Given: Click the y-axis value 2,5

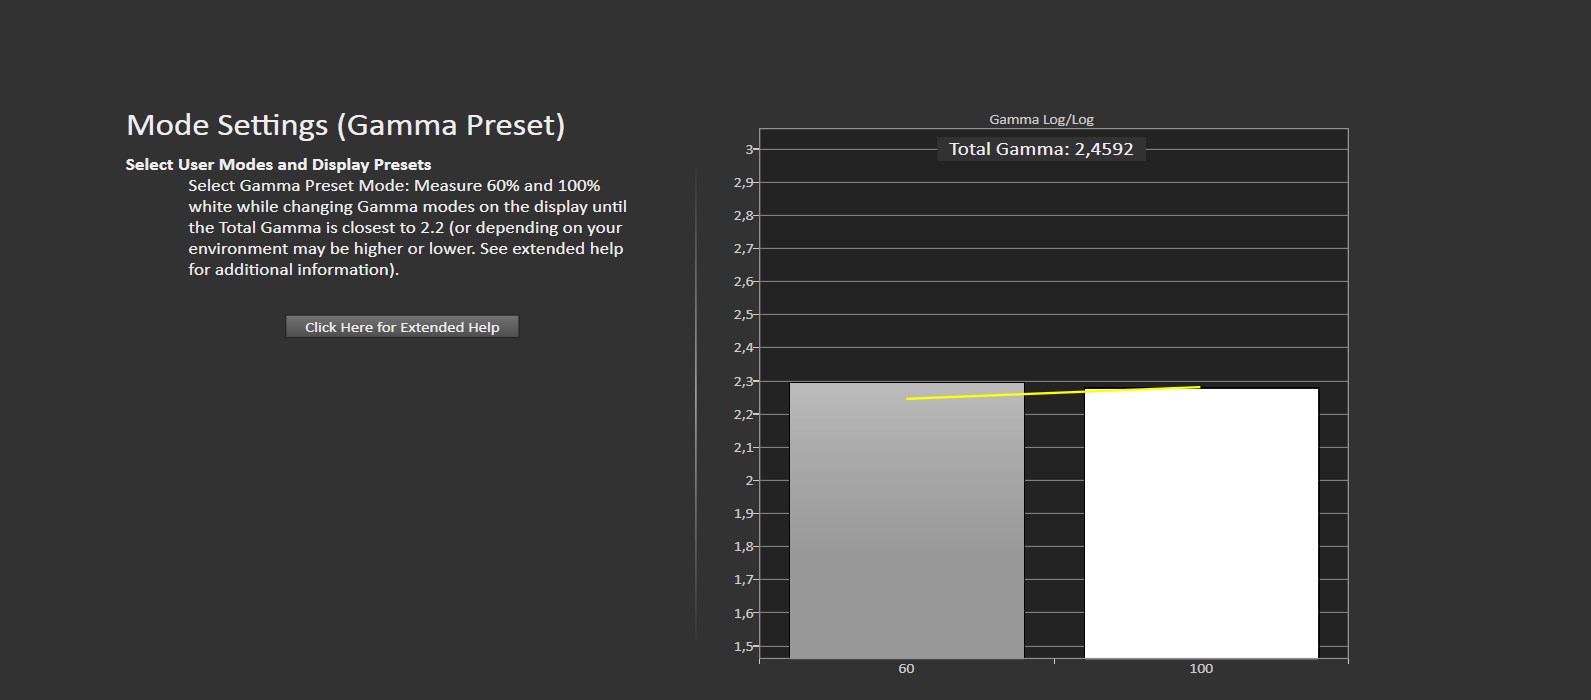Looking at the screenshot, I should 744,315.
